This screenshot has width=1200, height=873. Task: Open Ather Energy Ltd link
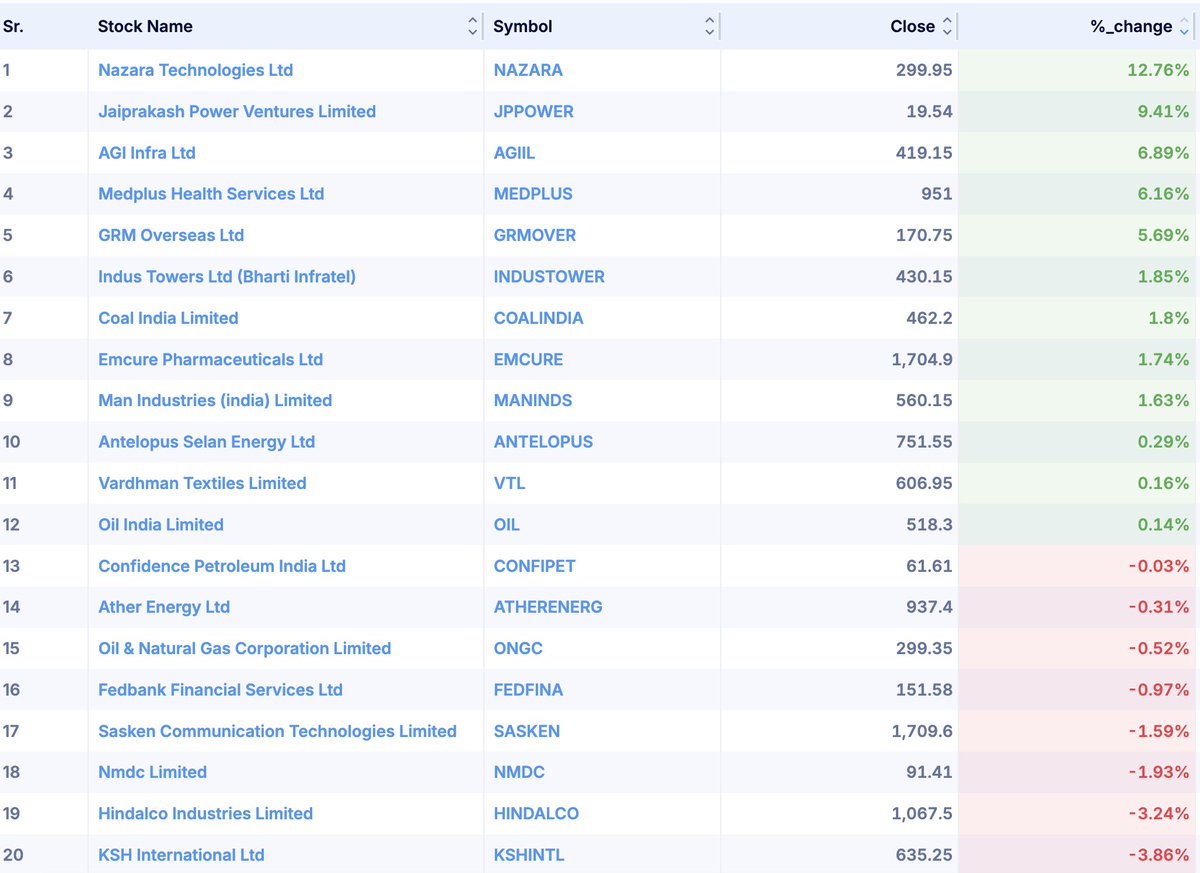click(164, 607)
